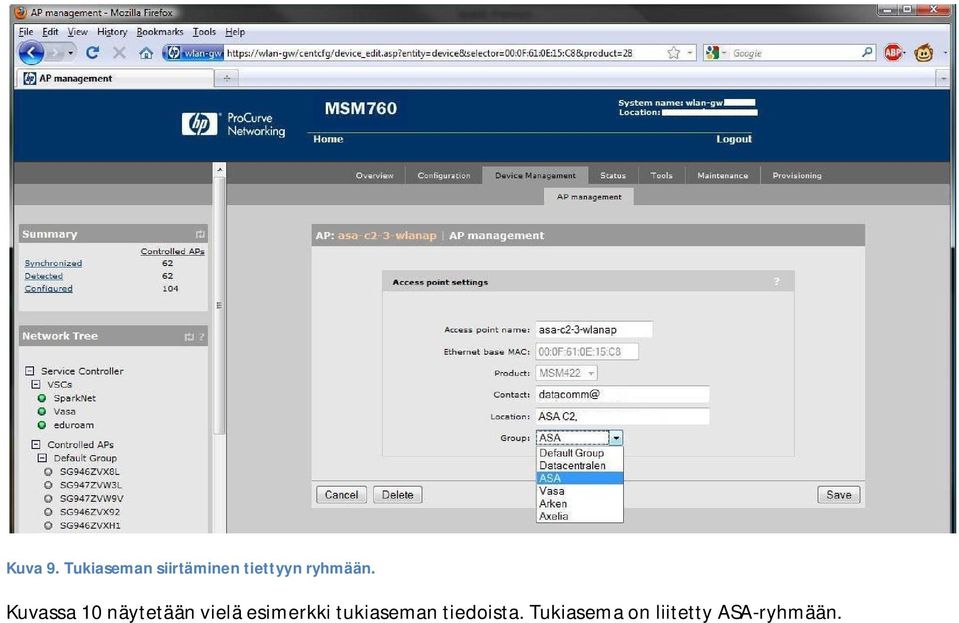The width and height of the screenshot is (959, 623).
Task: Open a new tab with plus button
Action: click(227, 78)
